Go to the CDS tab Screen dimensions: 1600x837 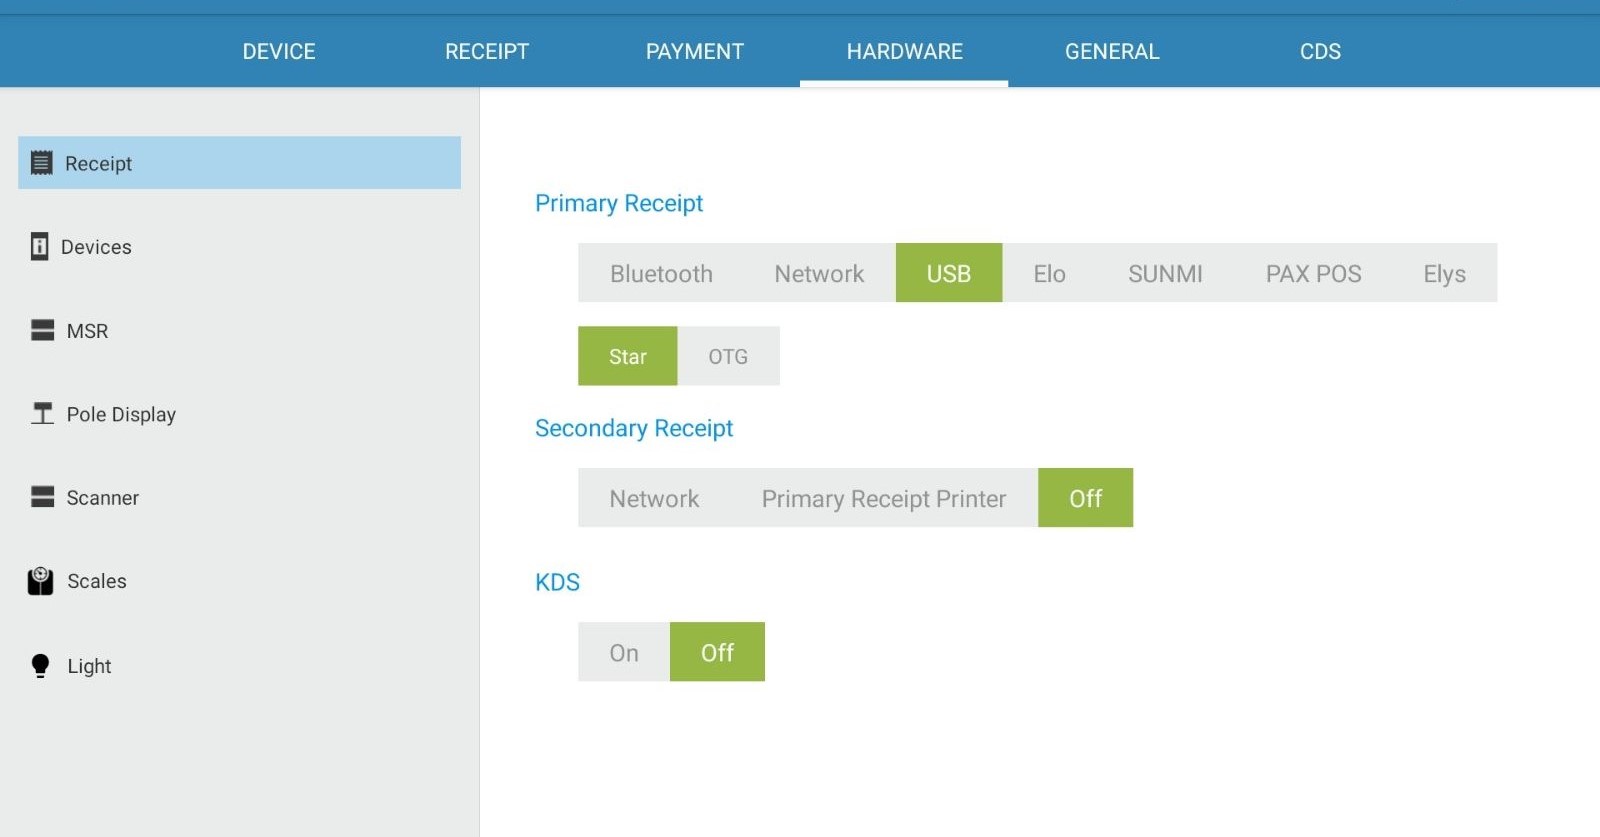pyautogui.click(x=1320, y=51)
